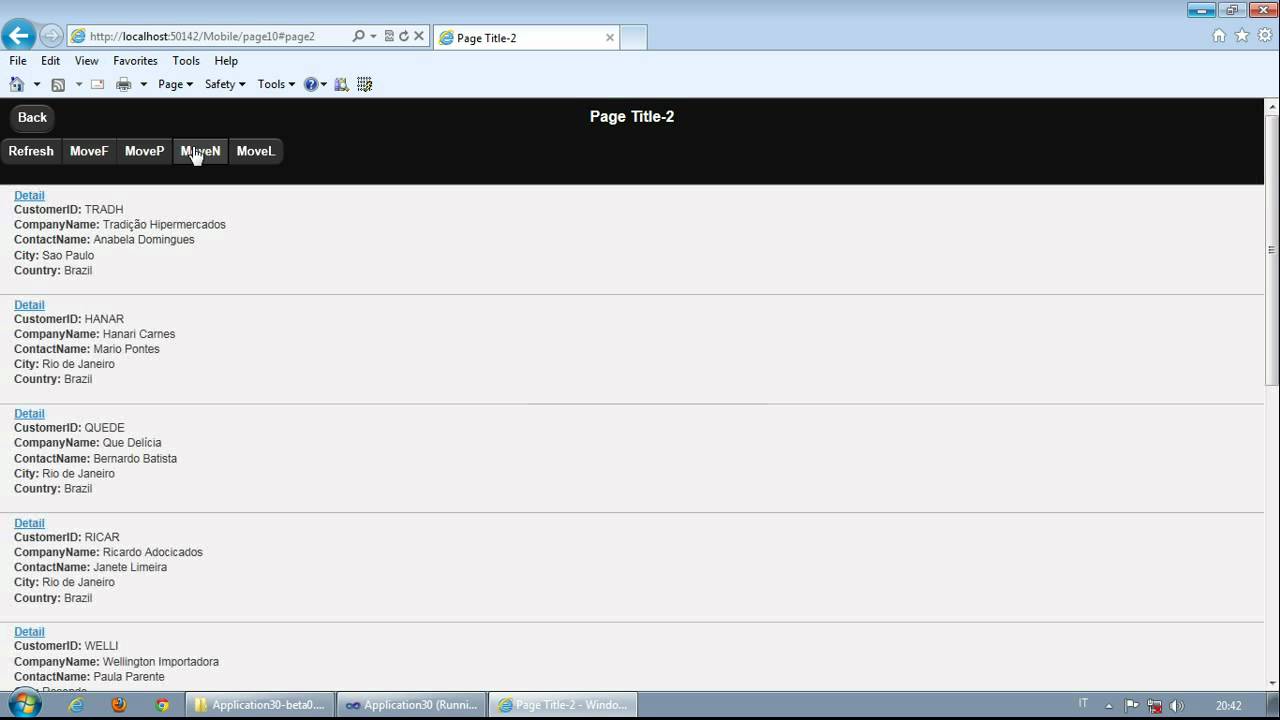Viewport: 1280px width, 720px height.
Task: Open the Favorites menu
Action: tap(135, 61)
